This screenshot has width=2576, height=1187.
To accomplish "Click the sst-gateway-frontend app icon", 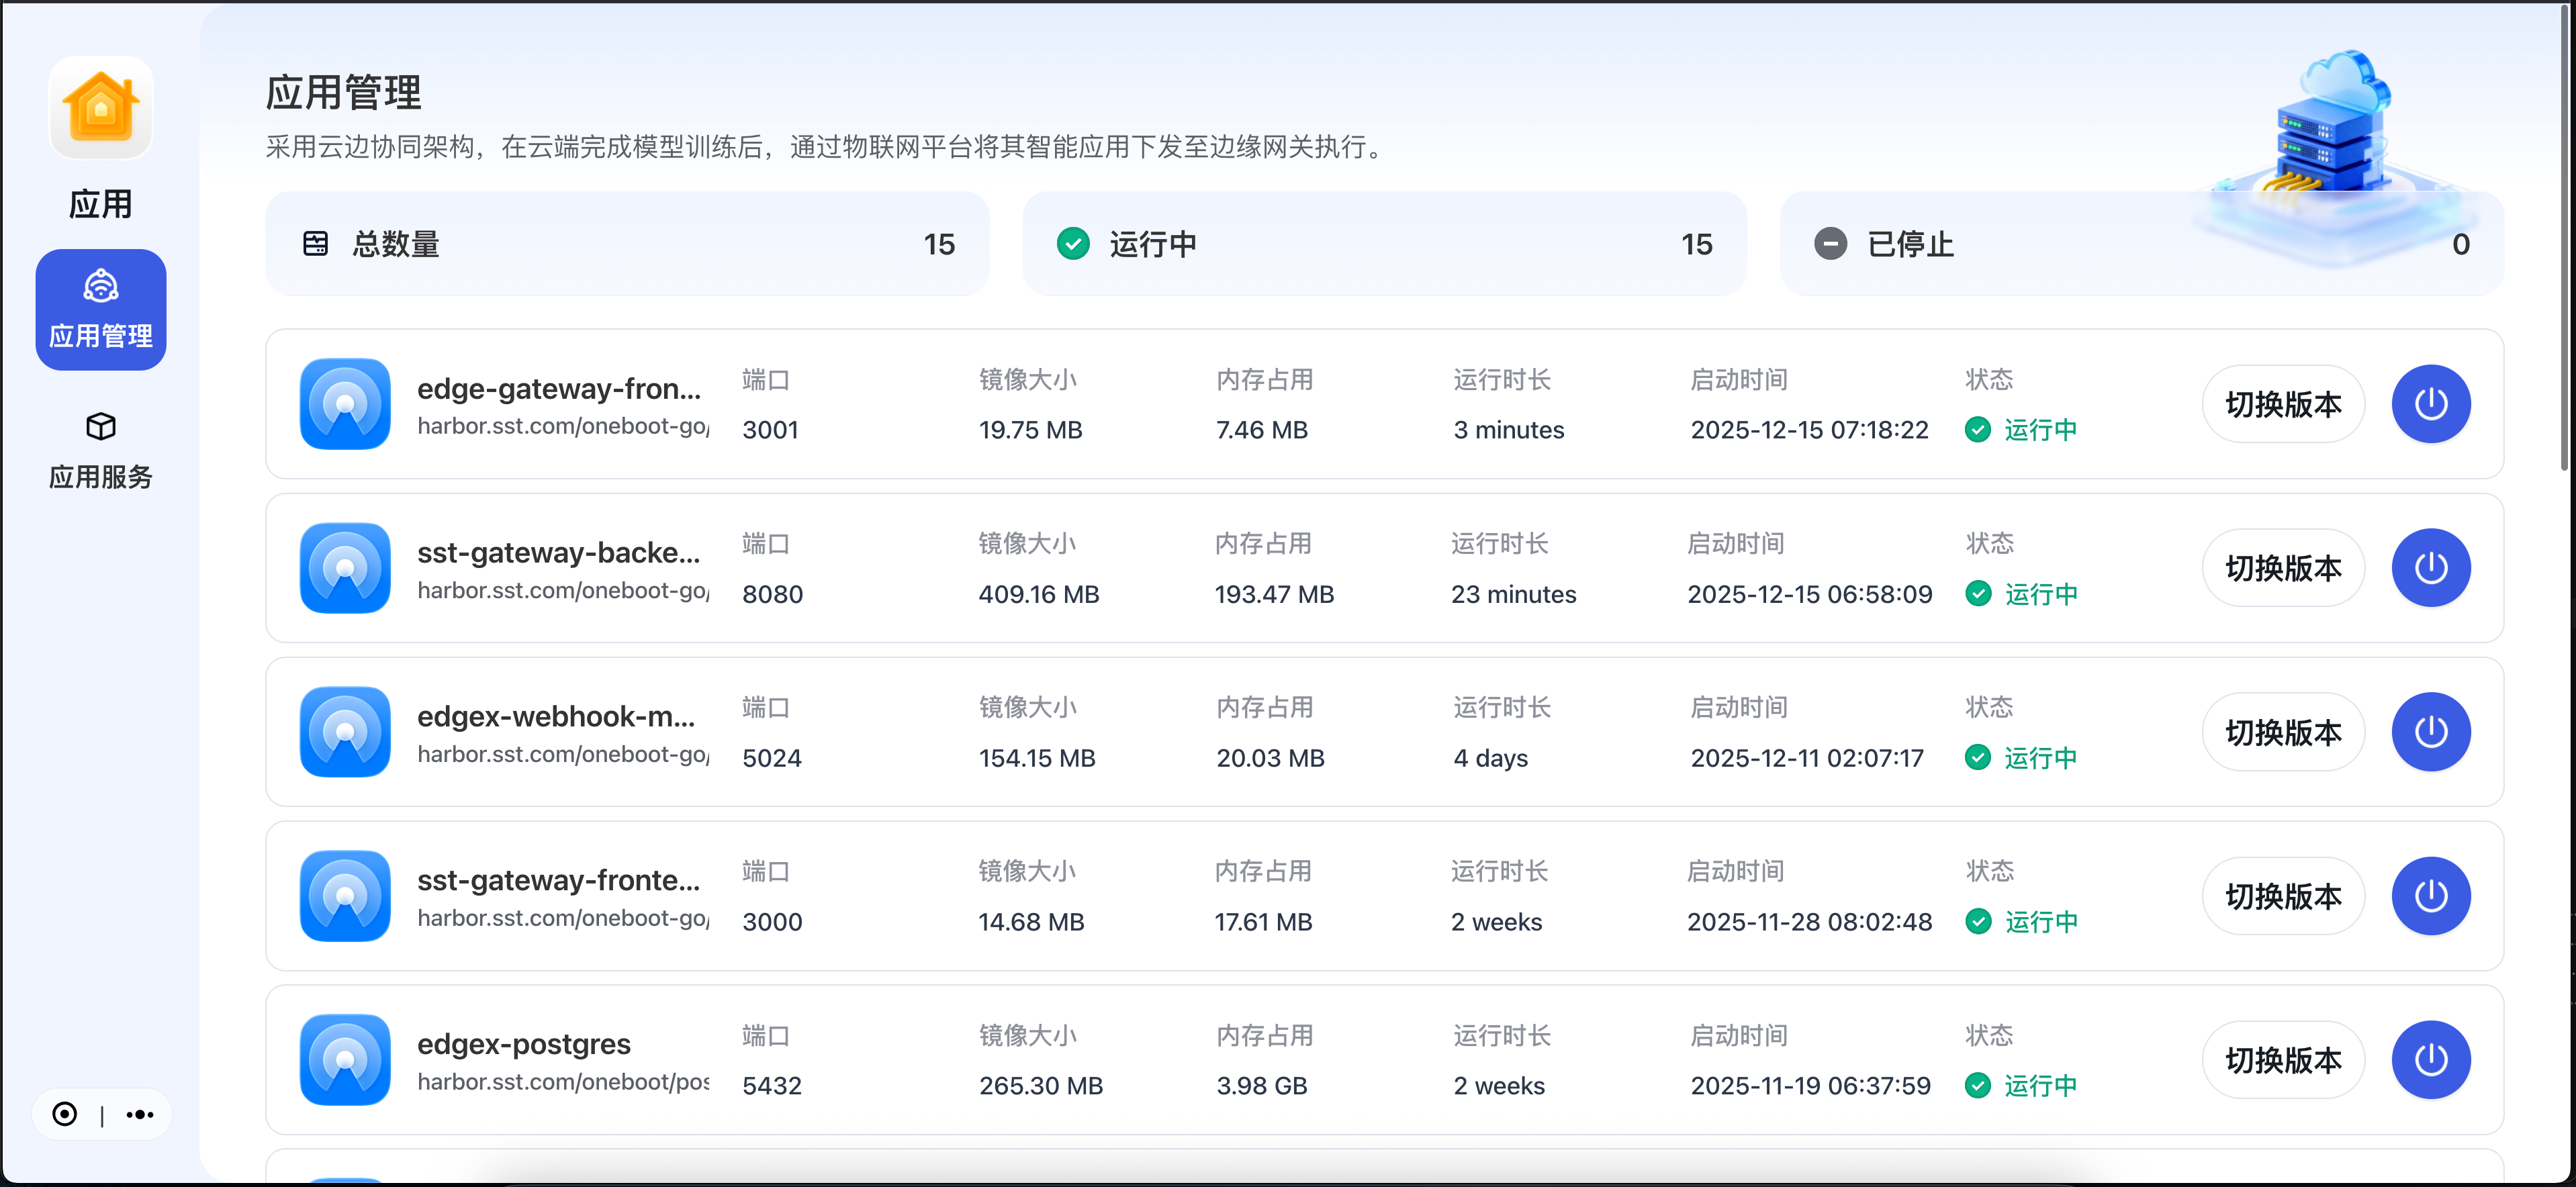I will [344, 896].
